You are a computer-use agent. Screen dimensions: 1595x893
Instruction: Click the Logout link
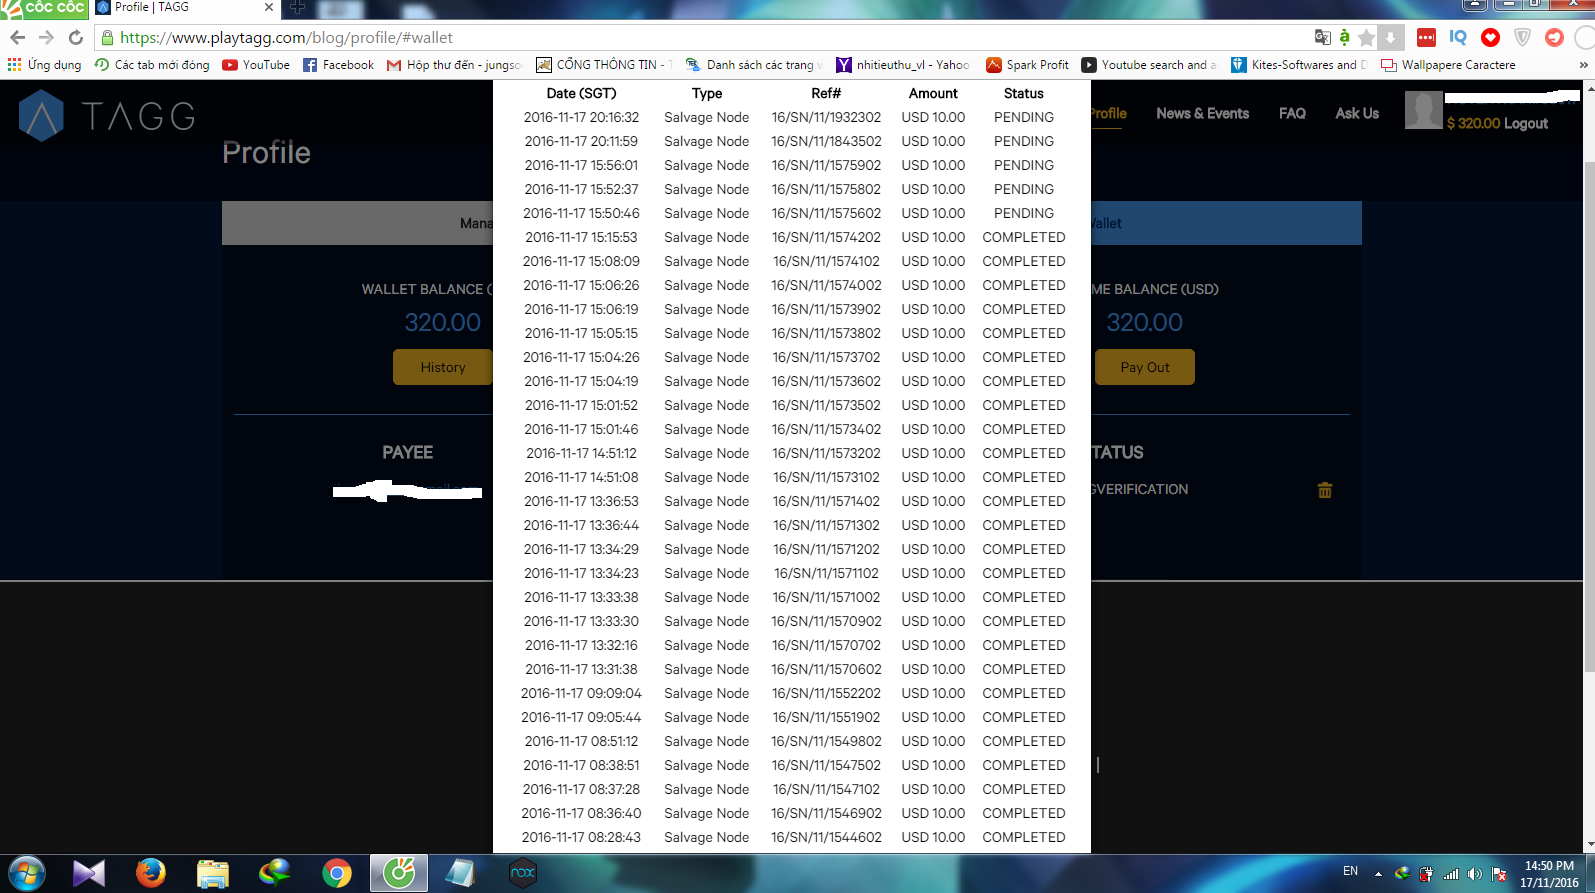coord(1526,123)
